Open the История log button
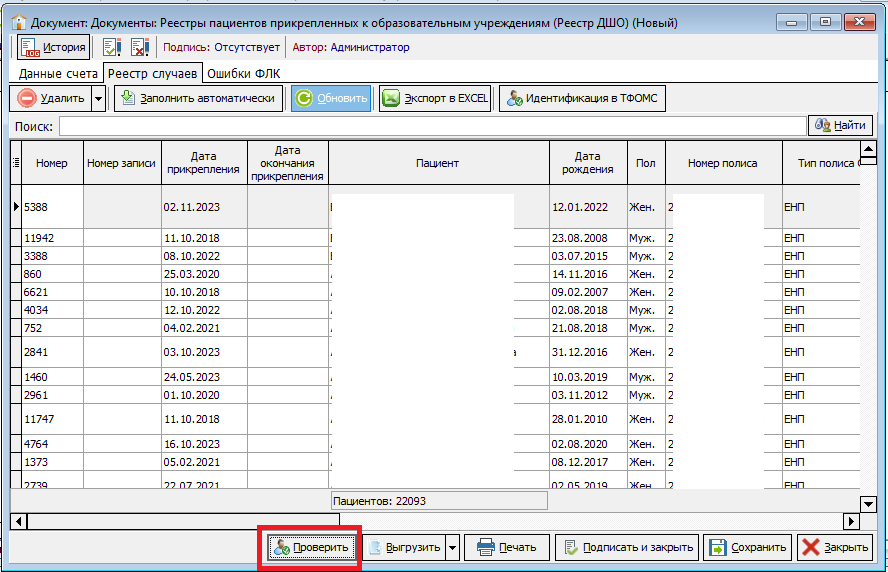 [53, 48]
